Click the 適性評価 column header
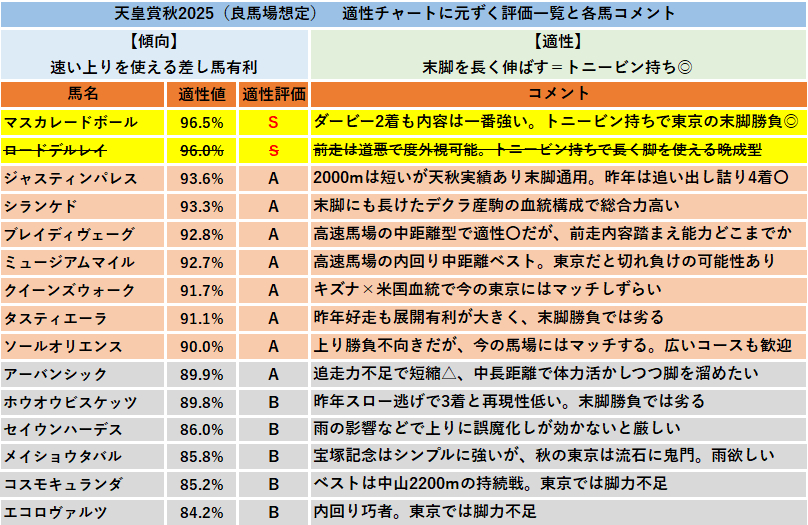This screenshot has width=808, height=525. [273, 94]
